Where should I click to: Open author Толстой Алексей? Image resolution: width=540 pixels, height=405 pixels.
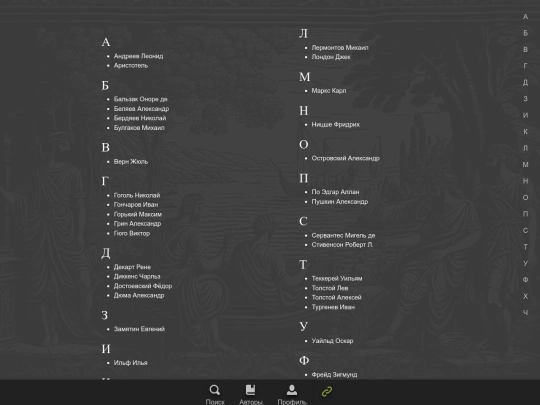[336, 297]
